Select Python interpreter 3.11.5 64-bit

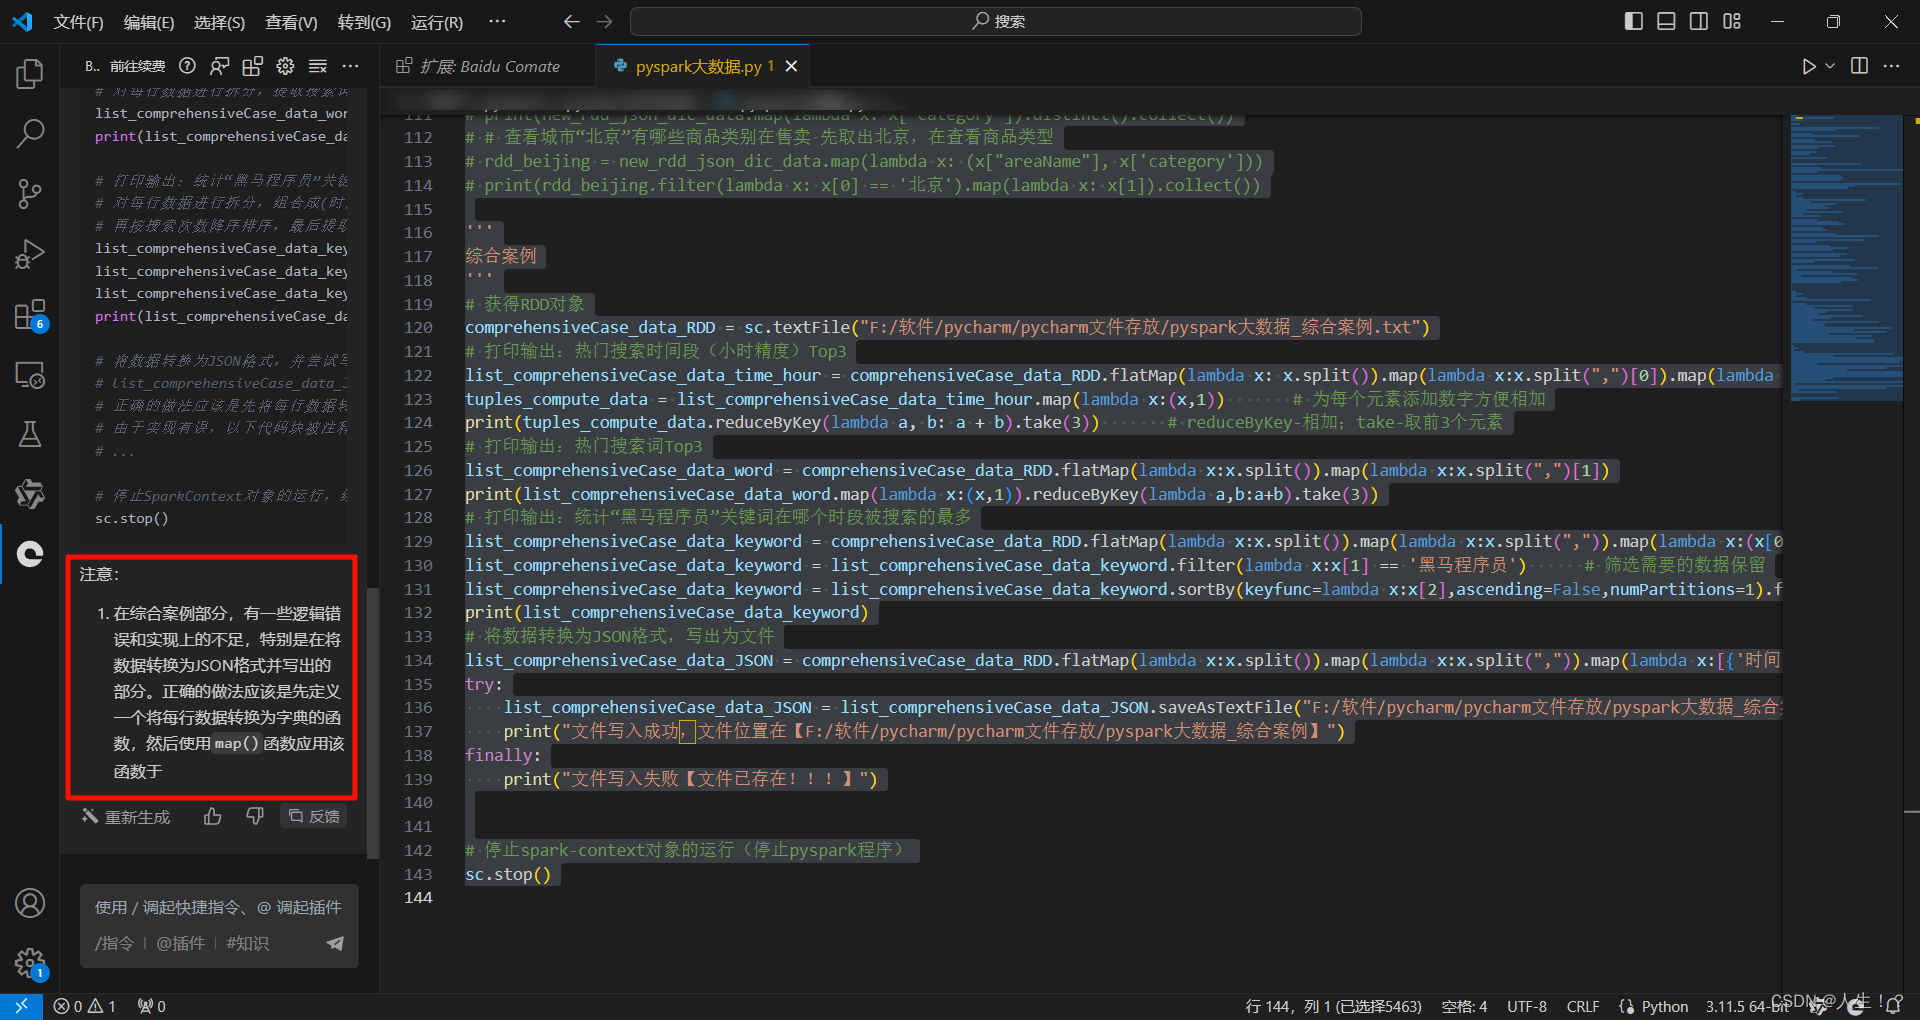pyautogui.click(x=1748, y=1006)
